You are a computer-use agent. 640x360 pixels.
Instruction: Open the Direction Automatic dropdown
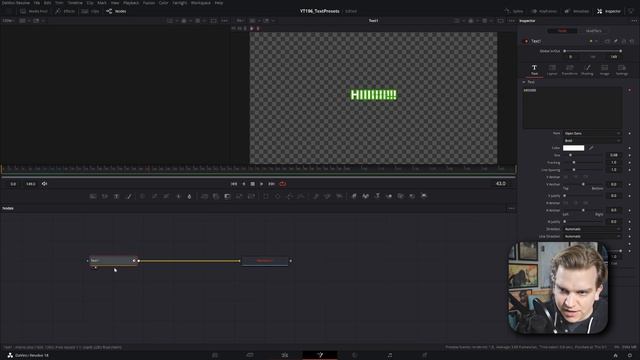(592, 229)
